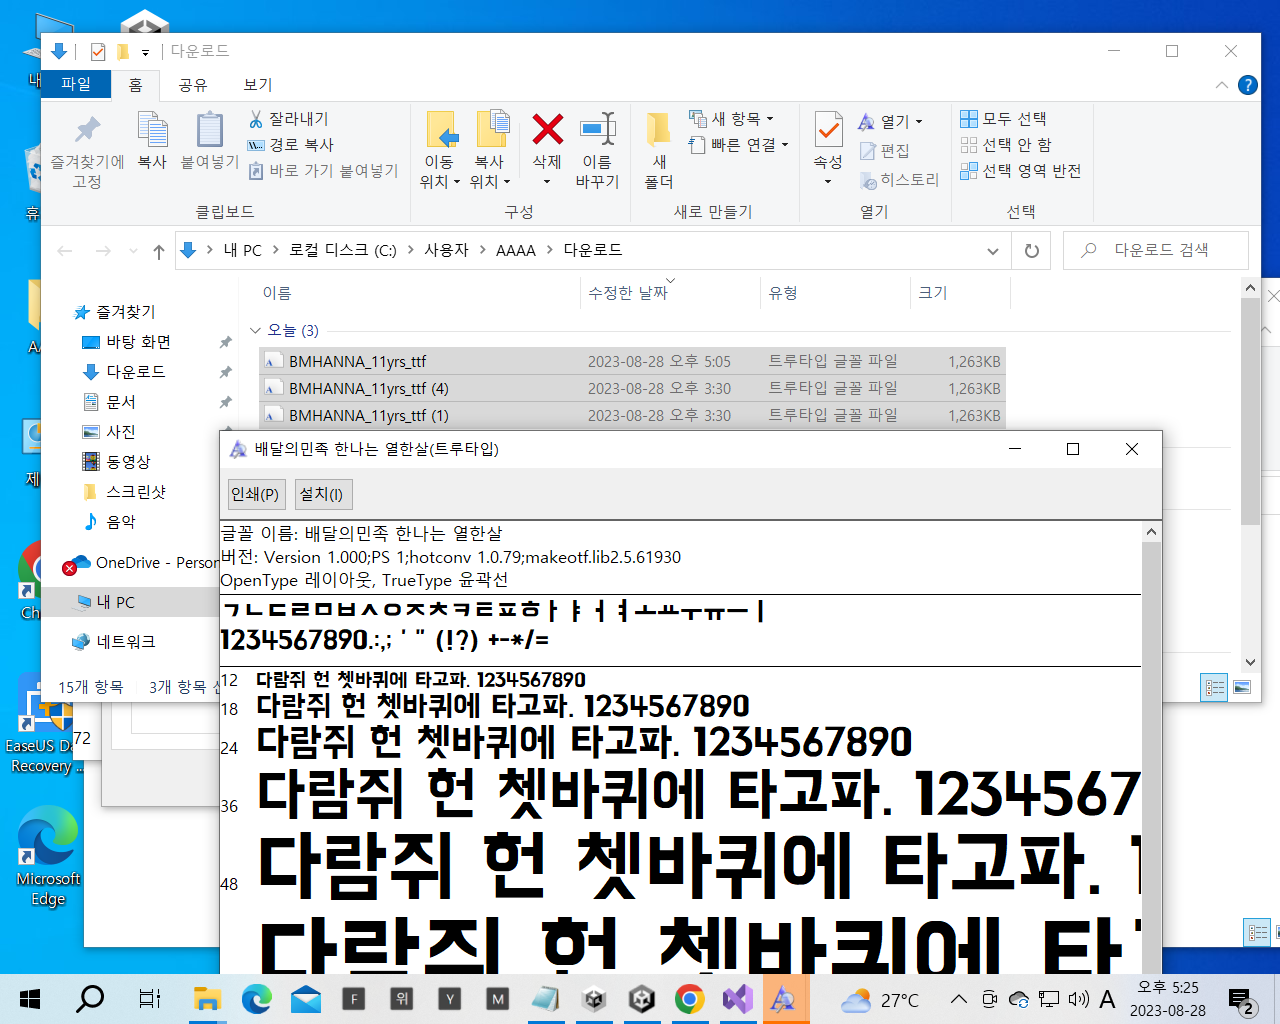Collapse the 오늘 (3) group

click(256, 330)
